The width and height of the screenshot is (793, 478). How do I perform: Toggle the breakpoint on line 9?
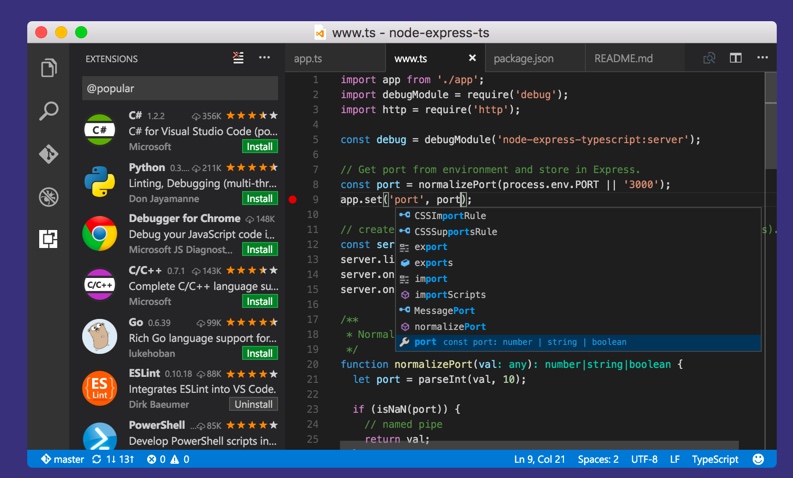293,199
